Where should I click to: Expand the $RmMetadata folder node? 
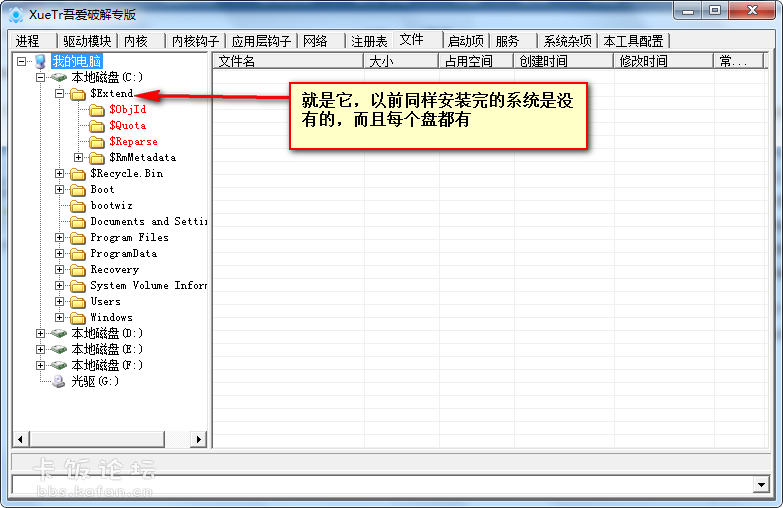pos(78,157)
